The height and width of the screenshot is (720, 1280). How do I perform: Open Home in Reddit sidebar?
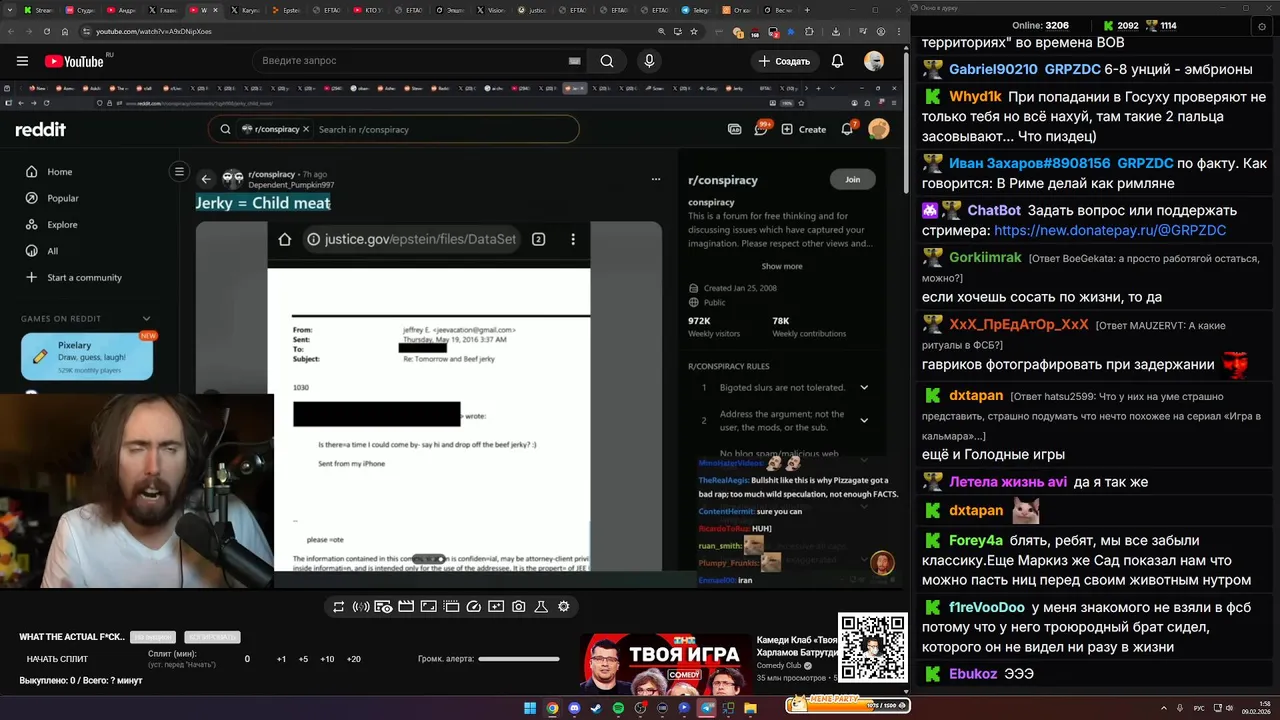point(59,172)
